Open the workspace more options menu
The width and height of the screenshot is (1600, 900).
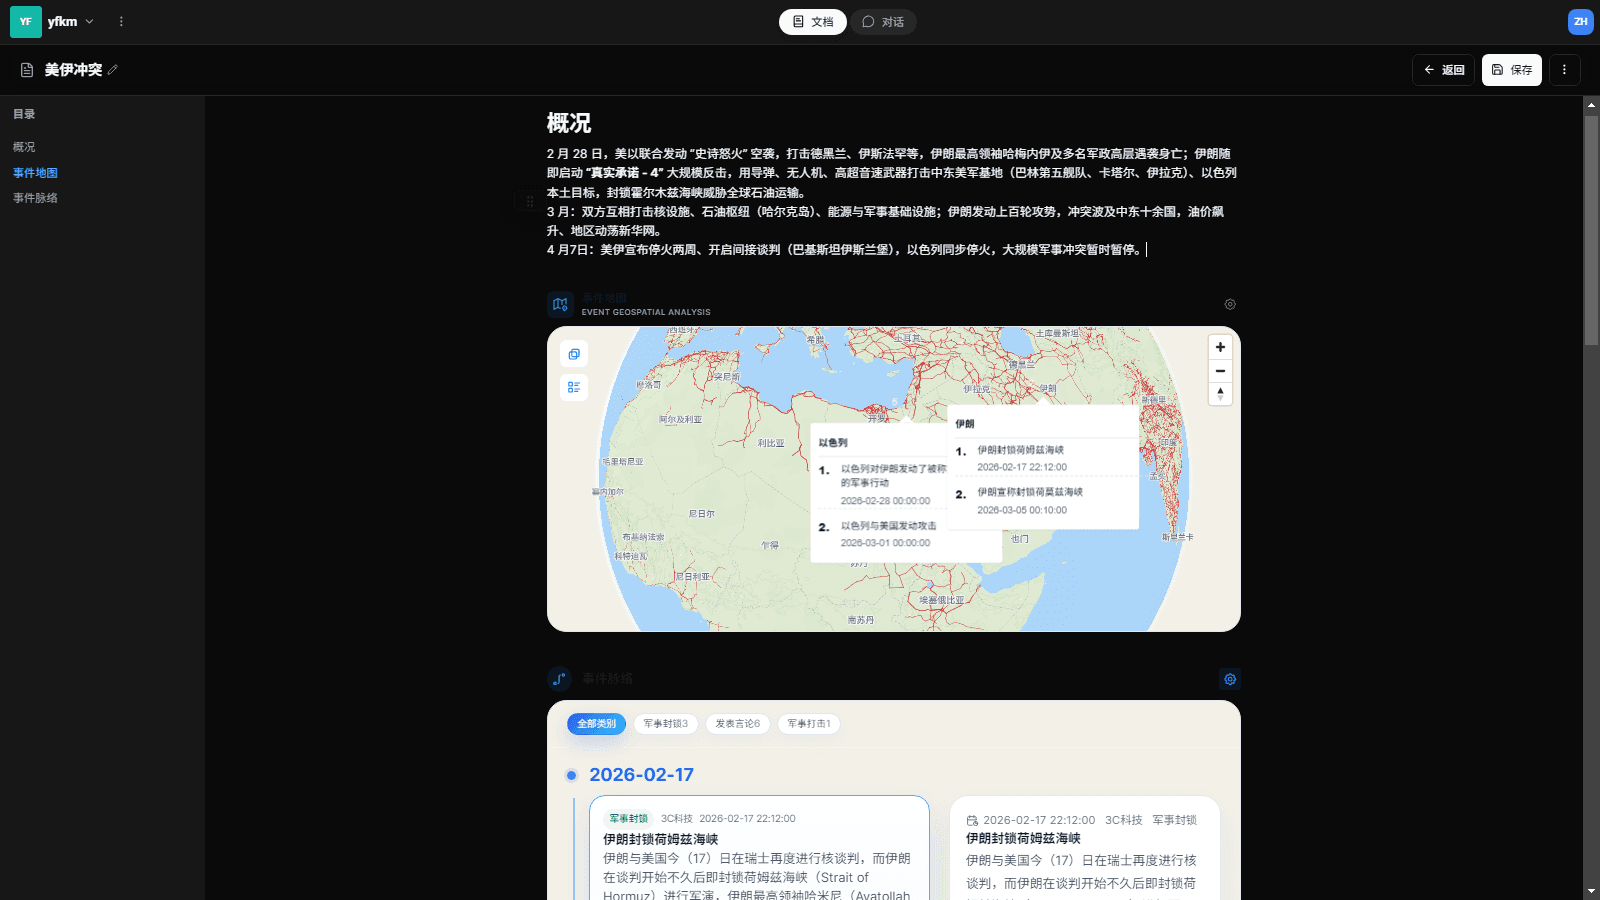(121, 21)
